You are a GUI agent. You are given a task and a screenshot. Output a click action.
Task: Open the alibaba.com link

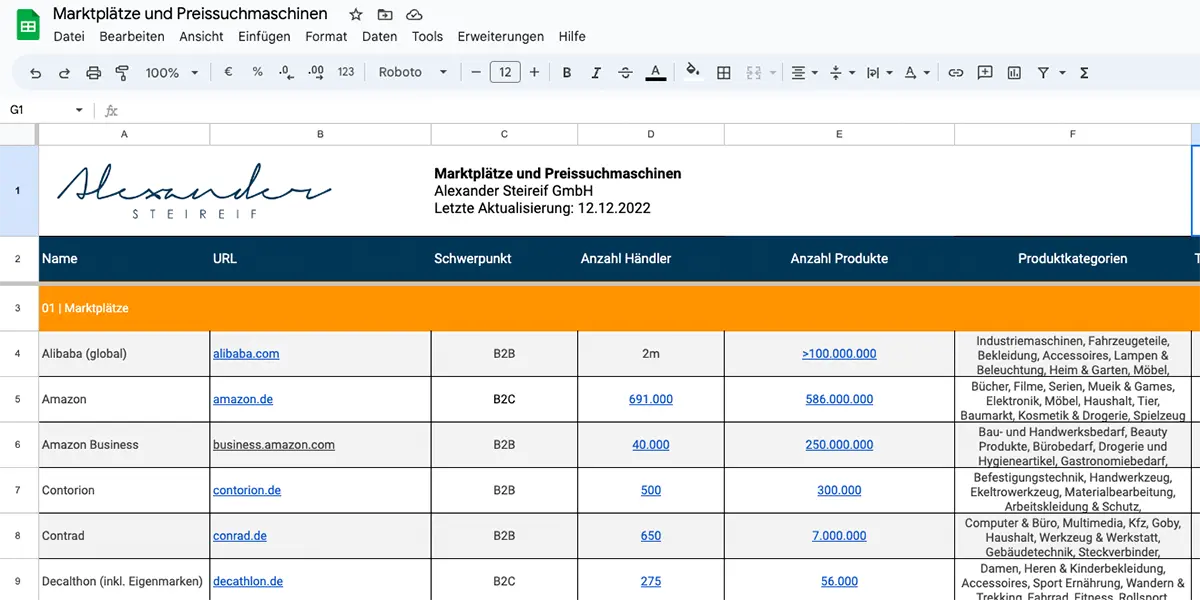coord(246,353)
